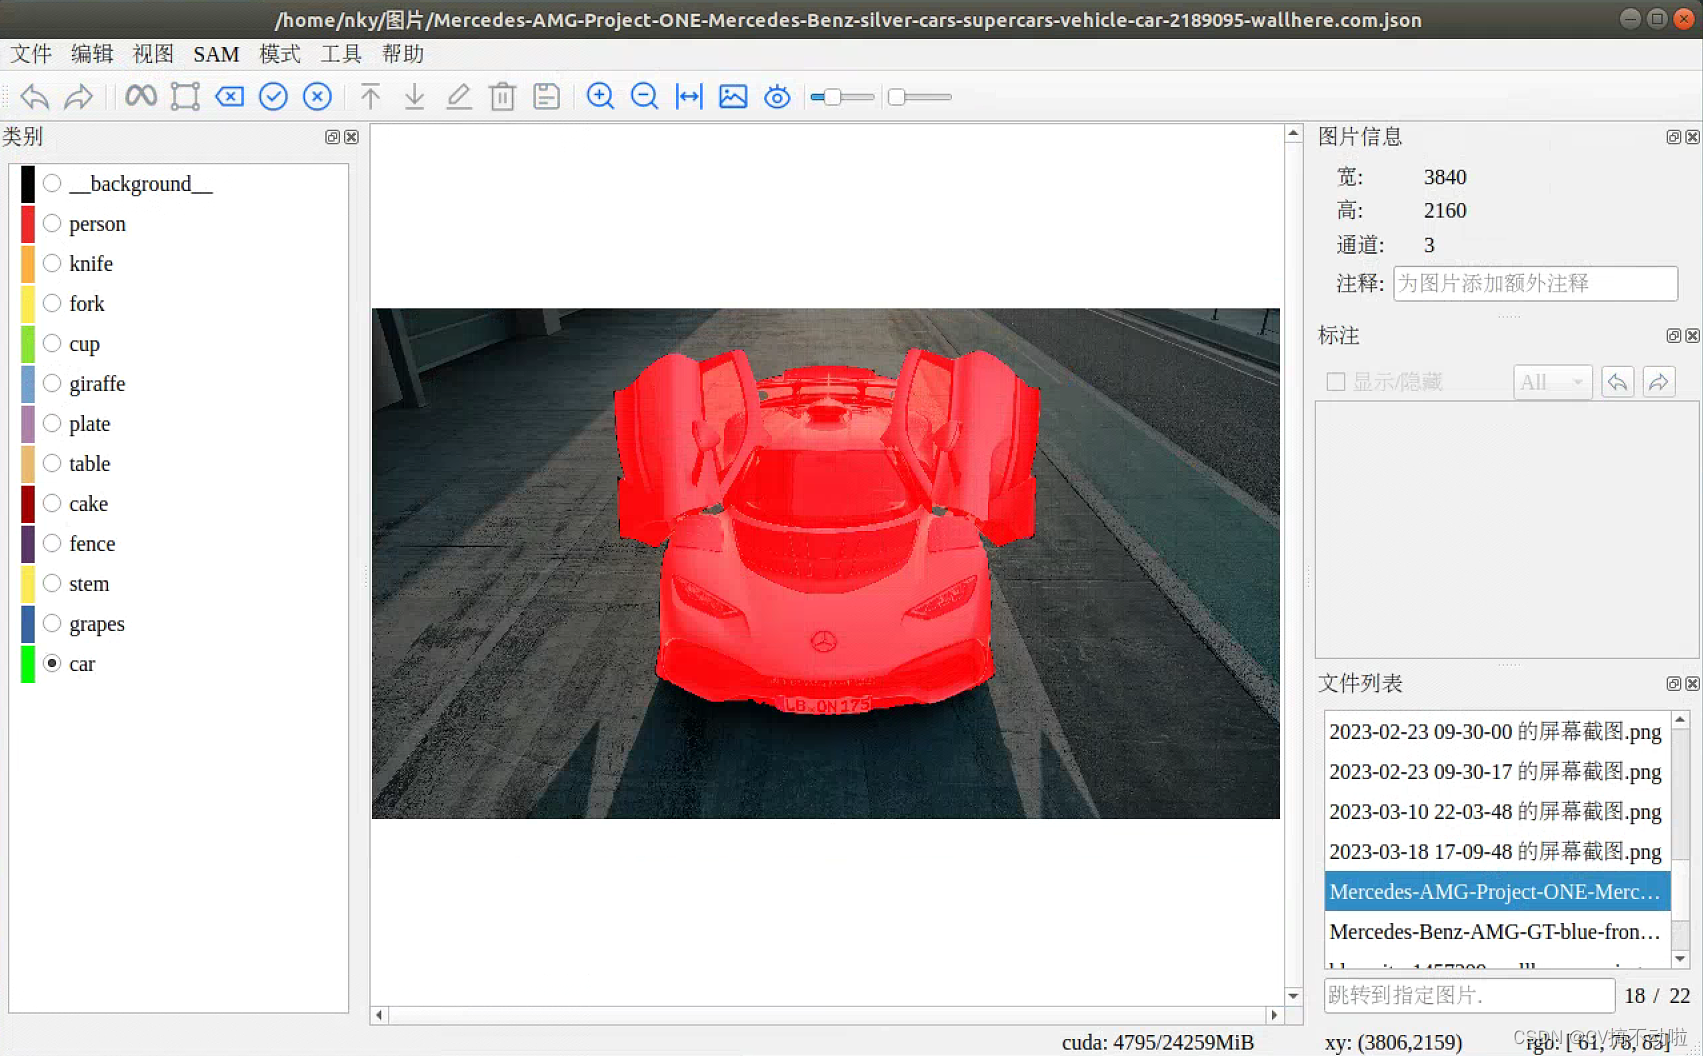The height and width of the screenshot is (1056, 1703).
Task: Open file 2023-02-23 09-30-00 的屏幕截图.png
Action: (x=1495, y=732)
